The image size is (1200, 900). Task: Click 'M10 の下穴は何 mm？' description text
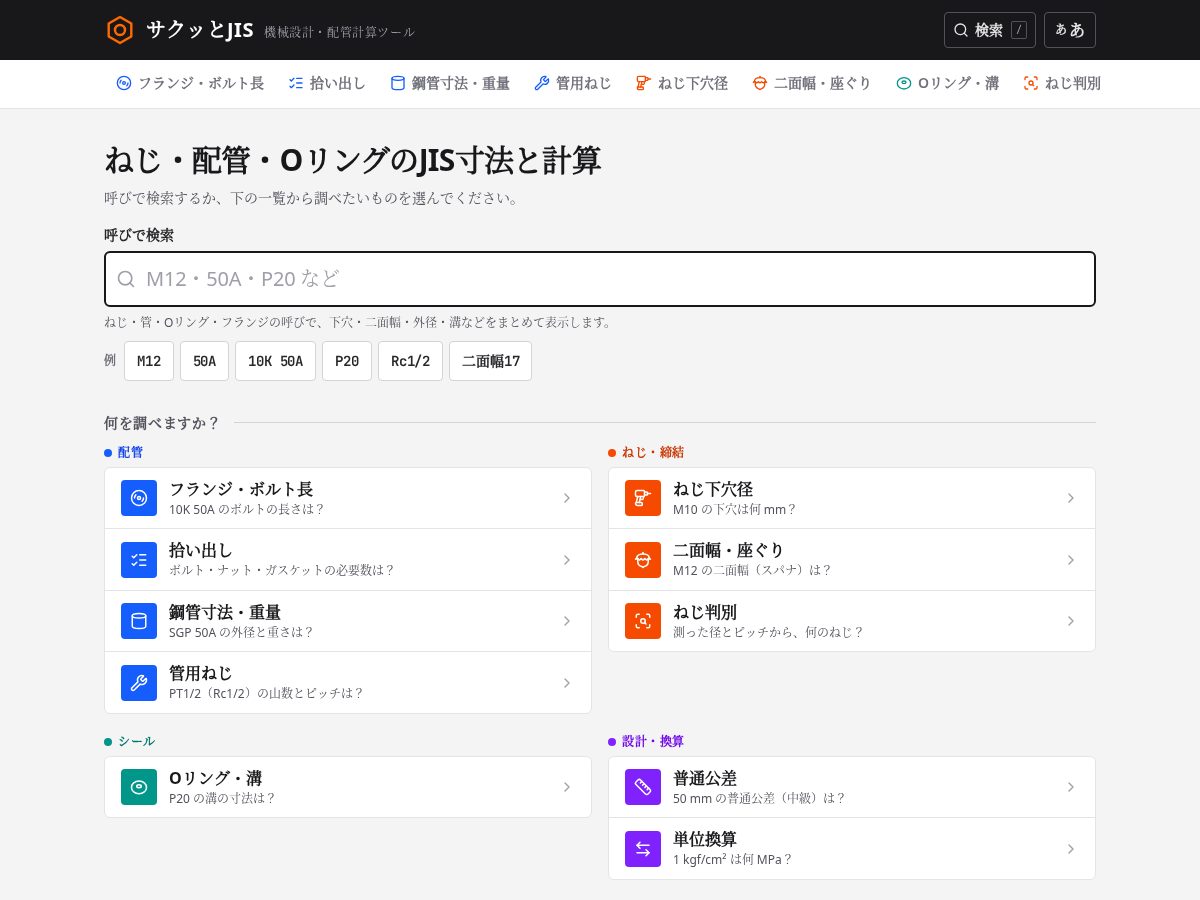tap(735, 509)
